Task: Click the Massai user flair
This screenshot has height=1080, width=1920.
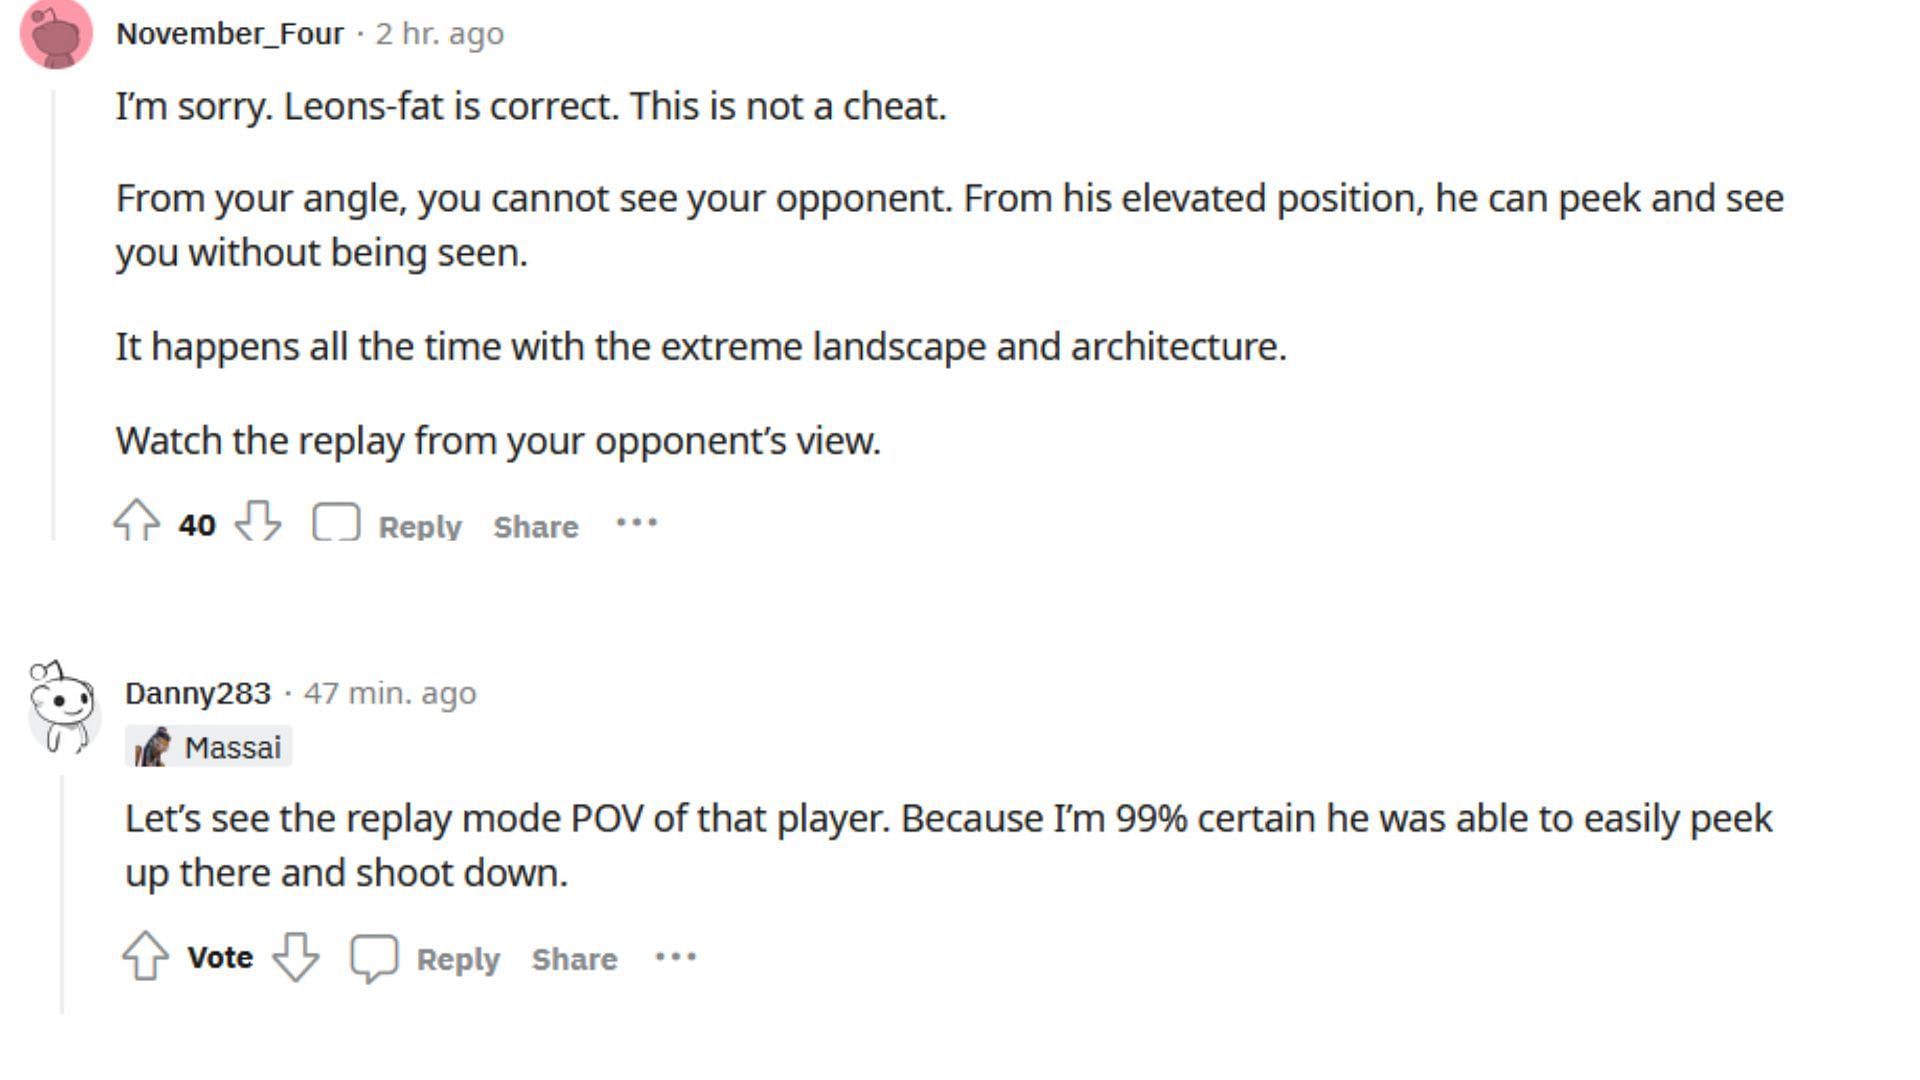Action: 209,747
